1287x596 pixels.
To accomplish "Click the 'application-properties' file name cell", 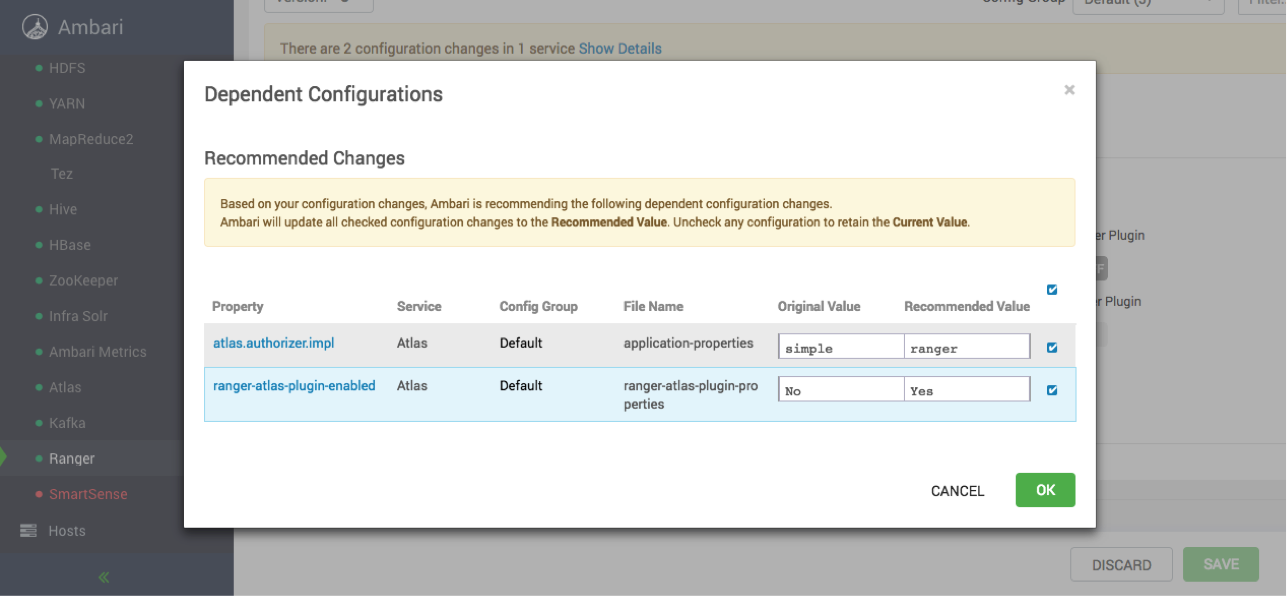I will click(689, 343).
